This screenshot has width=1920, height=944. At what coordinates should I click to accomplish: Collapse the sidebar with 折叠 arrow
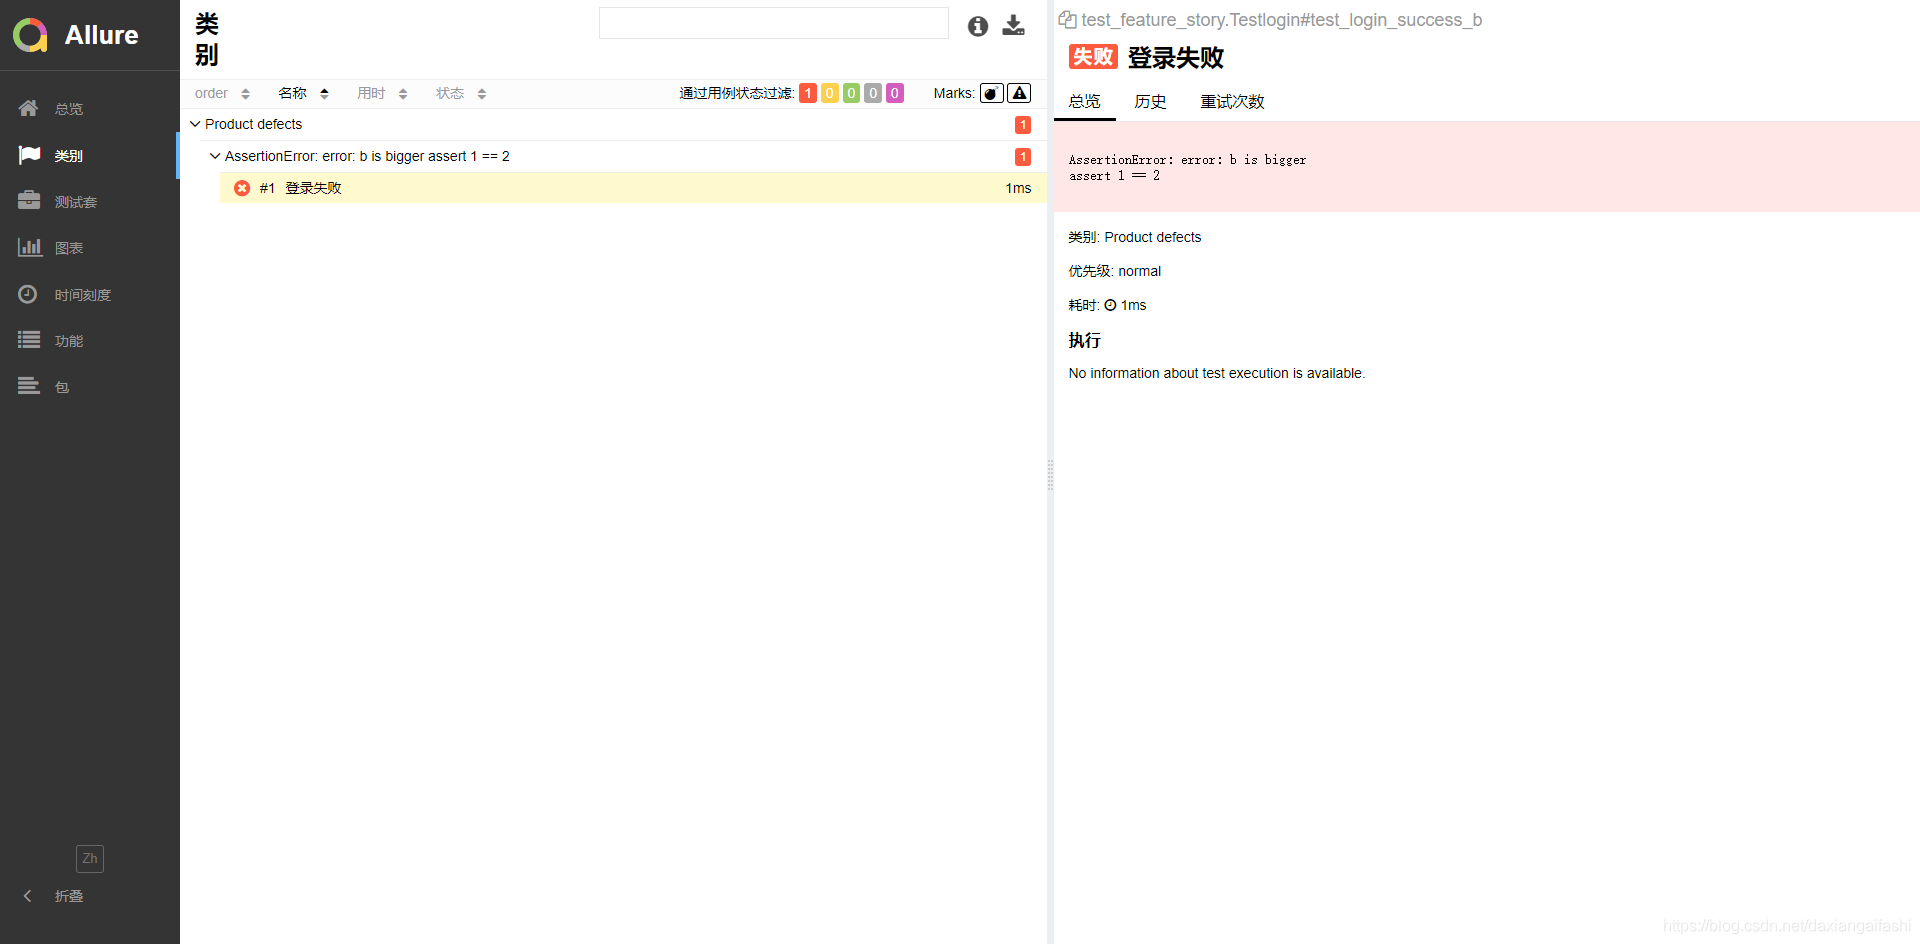28,896
